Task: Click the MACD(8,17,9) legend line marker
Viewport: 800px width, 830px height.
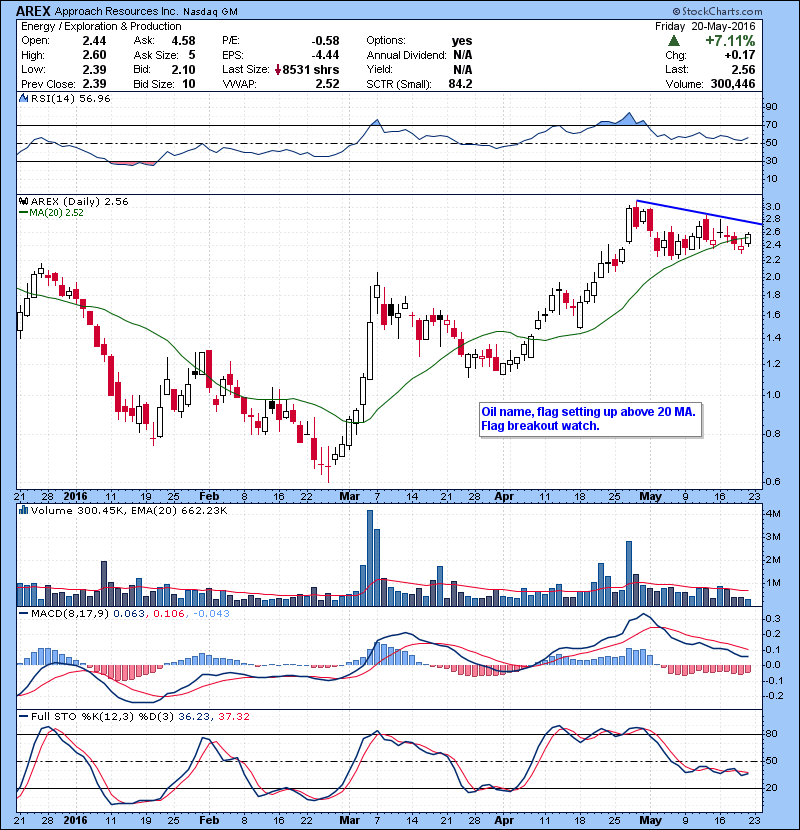Action: 23,614
